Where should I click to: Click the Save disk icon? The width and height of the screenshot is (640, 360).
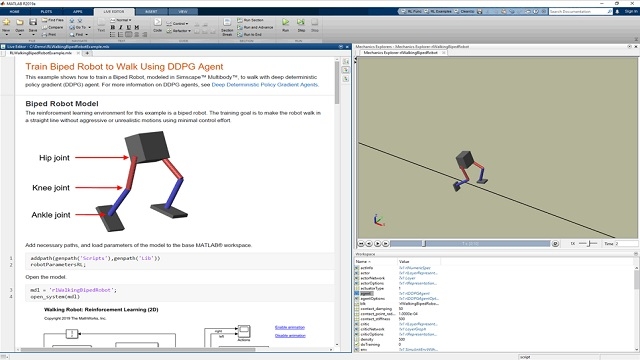(33, 22)
